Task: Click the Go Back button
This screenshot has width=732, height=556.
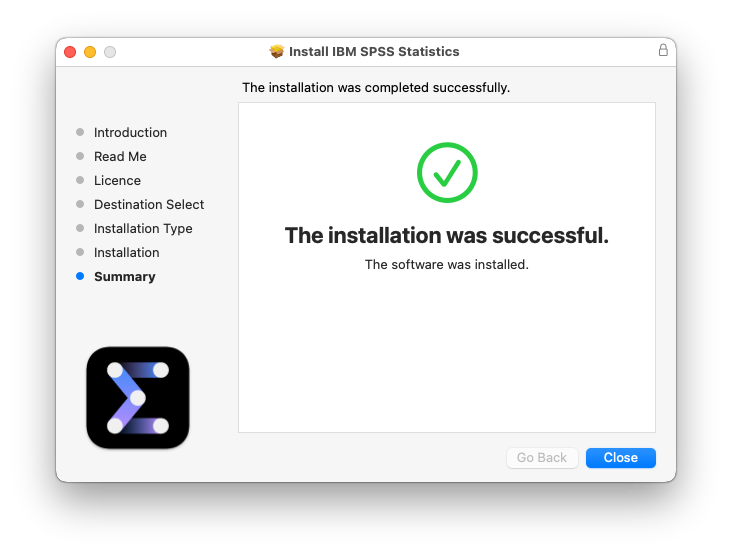Action: tap(542, 457)
